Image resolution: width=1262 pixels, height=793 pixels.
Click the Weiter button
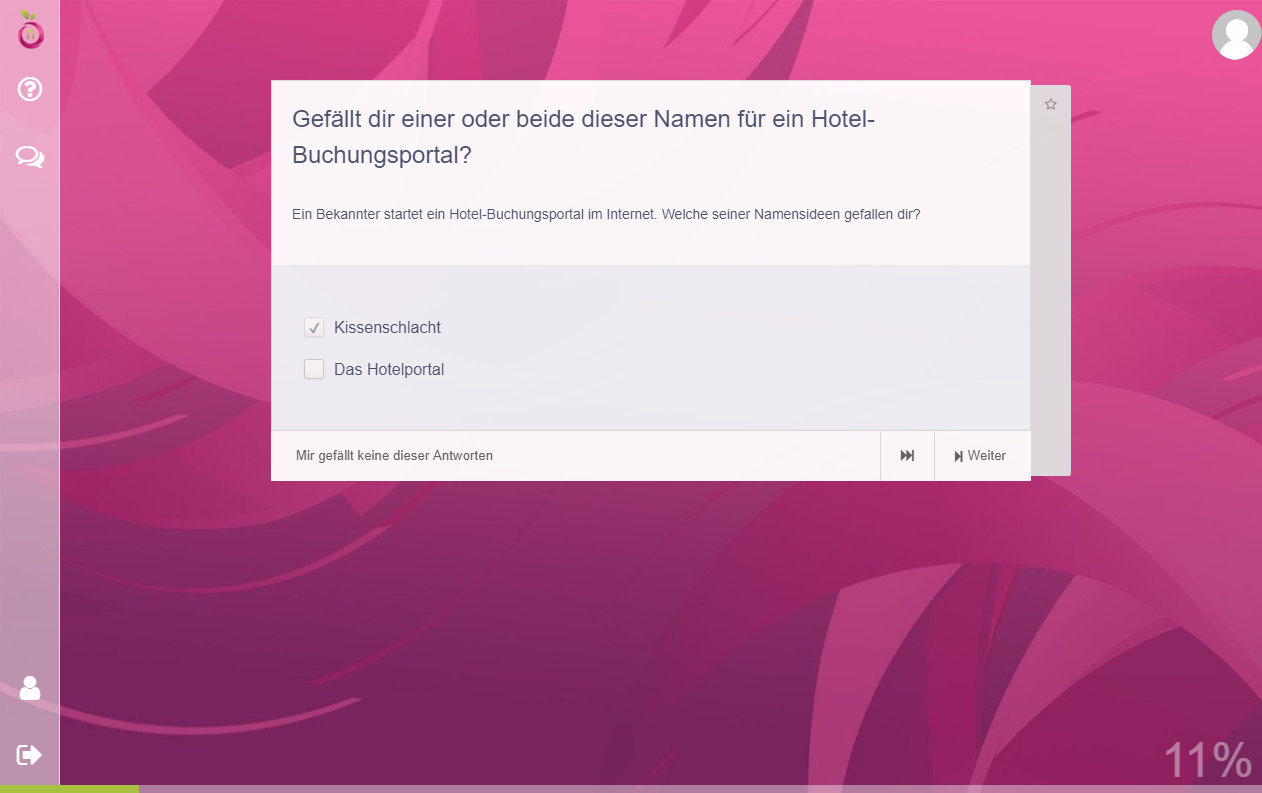982,456
